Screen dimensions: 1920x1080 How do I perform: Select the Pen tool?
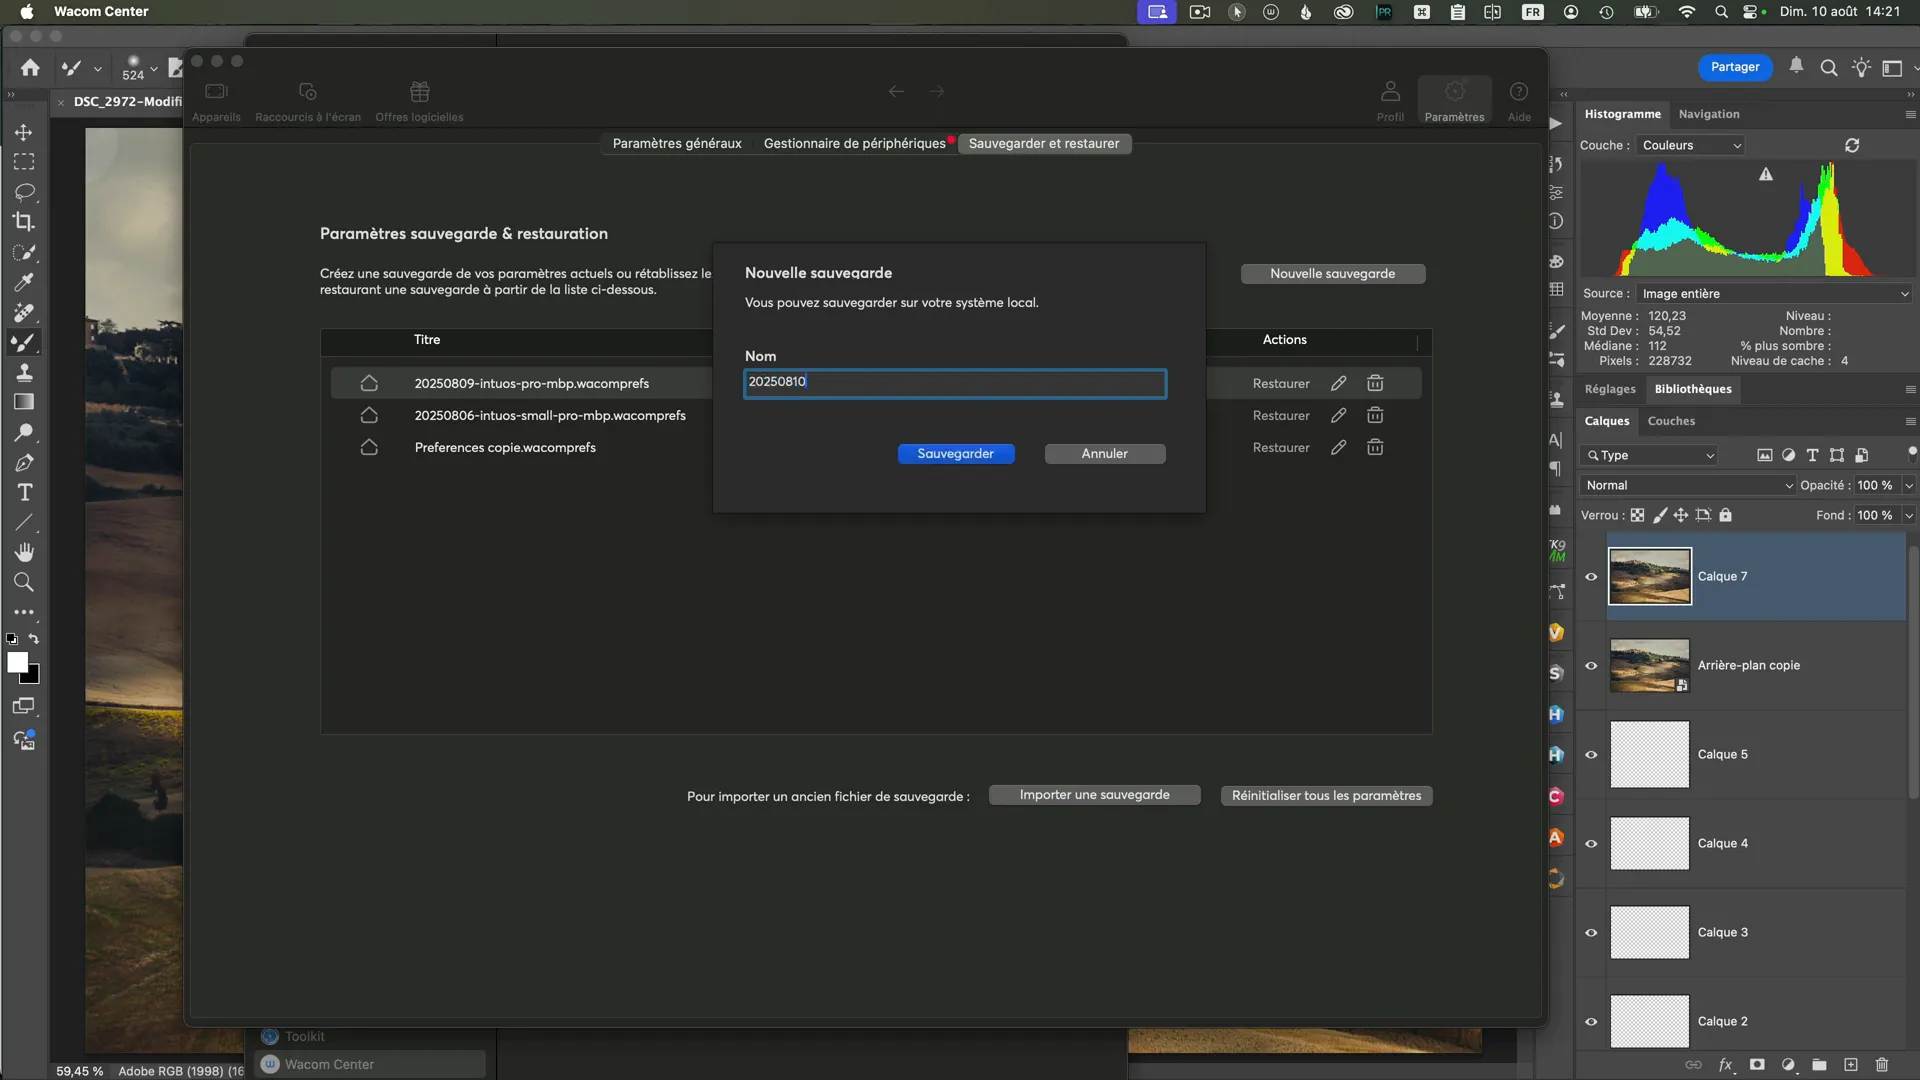pos(24,462)
